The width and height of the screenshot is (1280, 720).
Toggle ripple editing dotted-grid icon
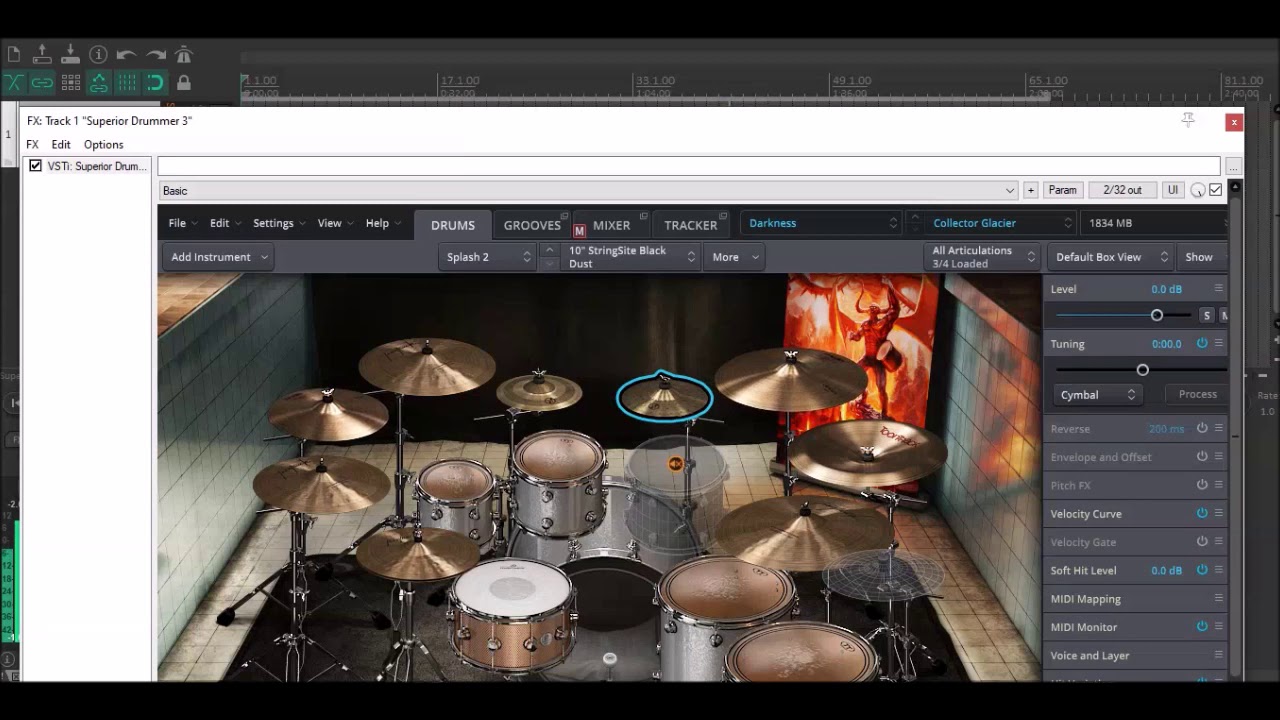coord(70,83)
